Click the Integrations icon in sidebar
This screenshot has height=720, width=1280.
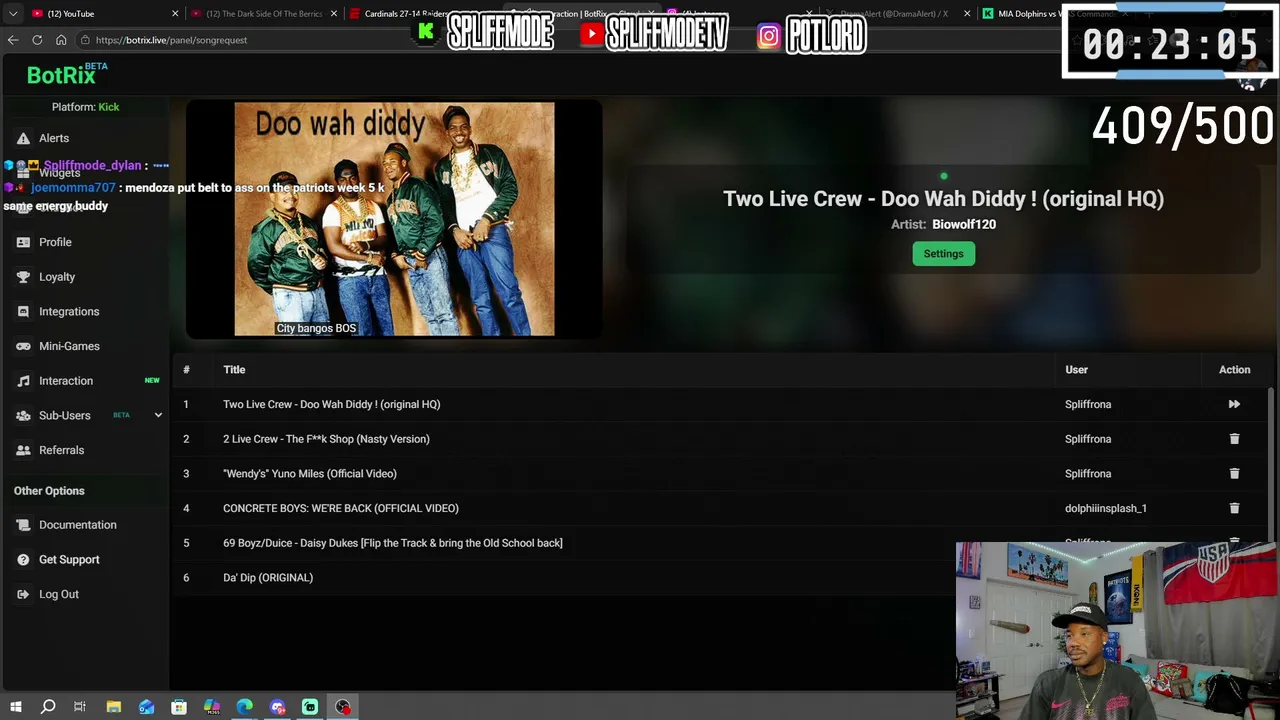click(x=23, y=312)
